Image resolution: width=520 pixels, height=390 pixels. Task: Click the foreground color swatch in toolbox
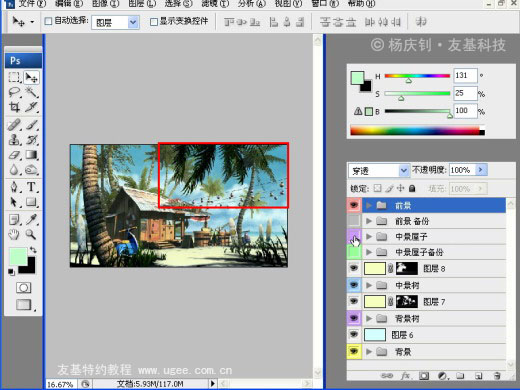tap(18, 256)
